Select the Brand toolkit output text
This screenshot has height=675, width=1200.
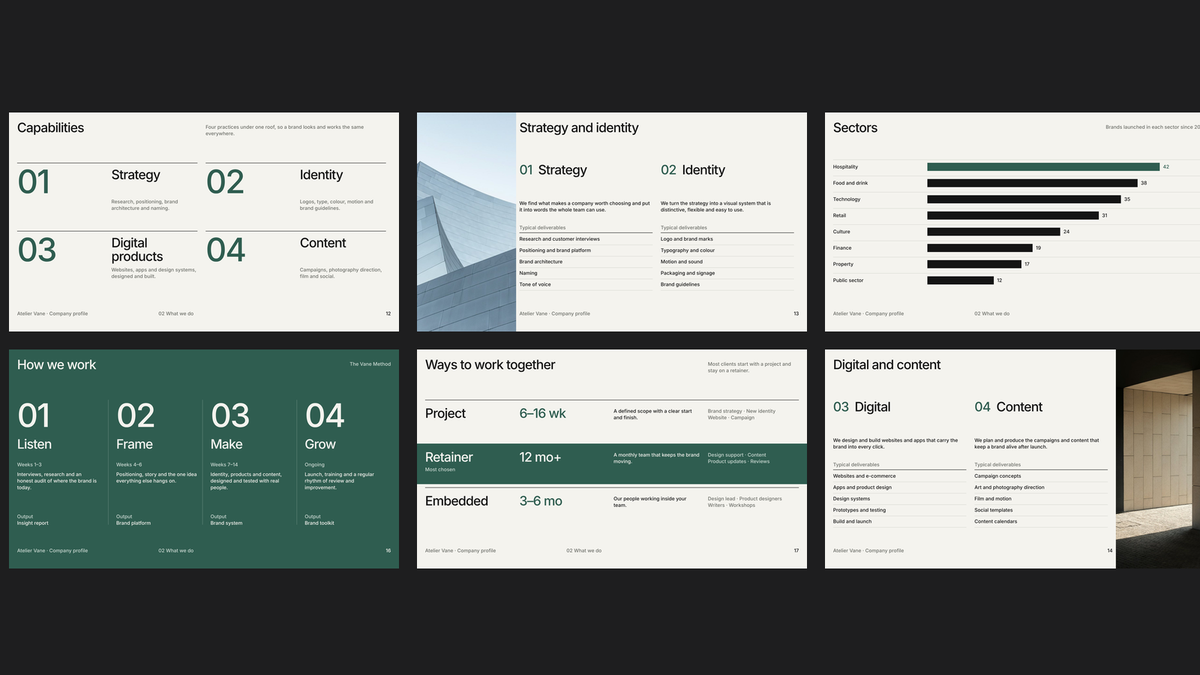pyautogui.click(x=320, y=523)
